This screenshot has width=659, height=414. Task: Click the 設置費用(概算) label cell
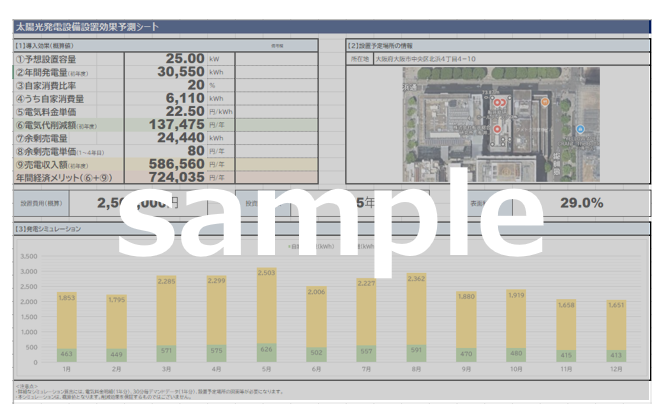point(42,203)
